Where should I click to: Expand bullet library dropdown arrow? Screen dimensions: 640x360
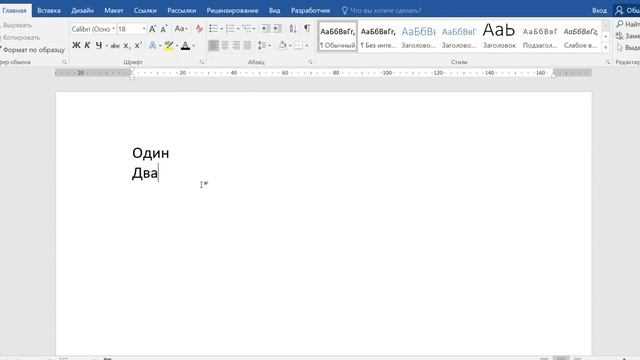(x=221, y=29)
